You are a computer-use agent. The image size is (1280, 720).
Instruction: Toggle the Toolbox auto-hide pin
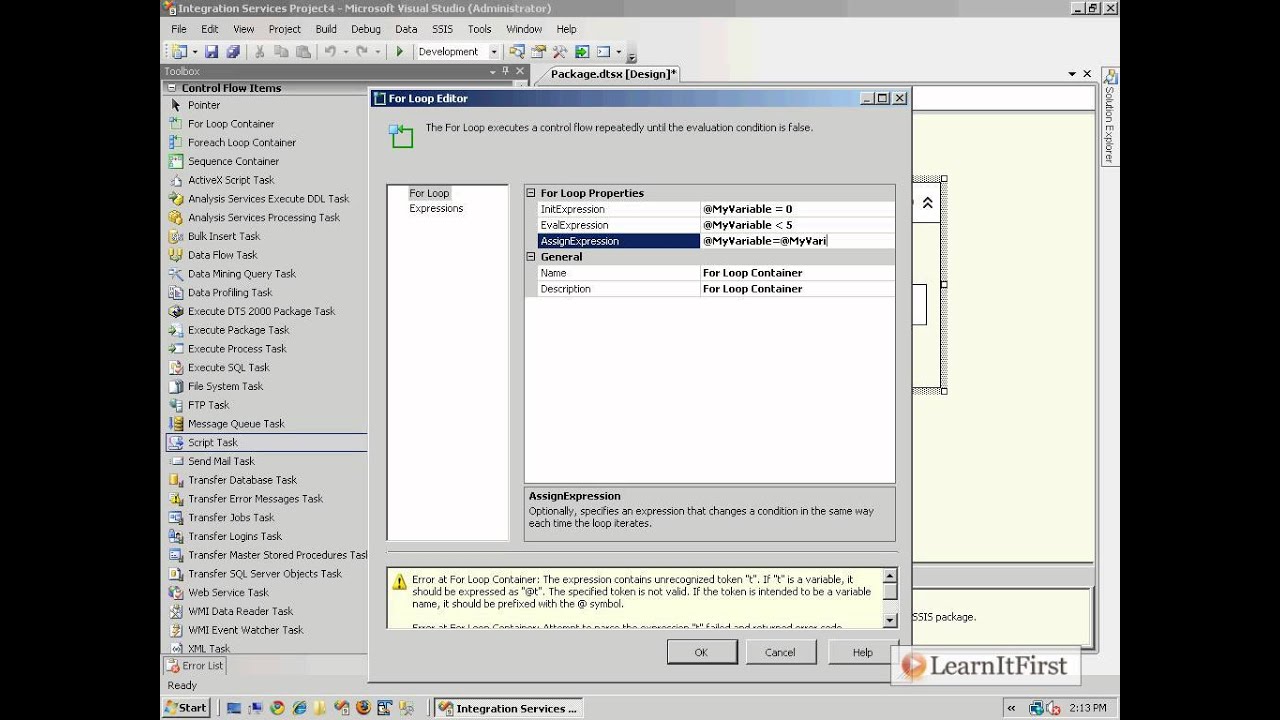(506, 72)
